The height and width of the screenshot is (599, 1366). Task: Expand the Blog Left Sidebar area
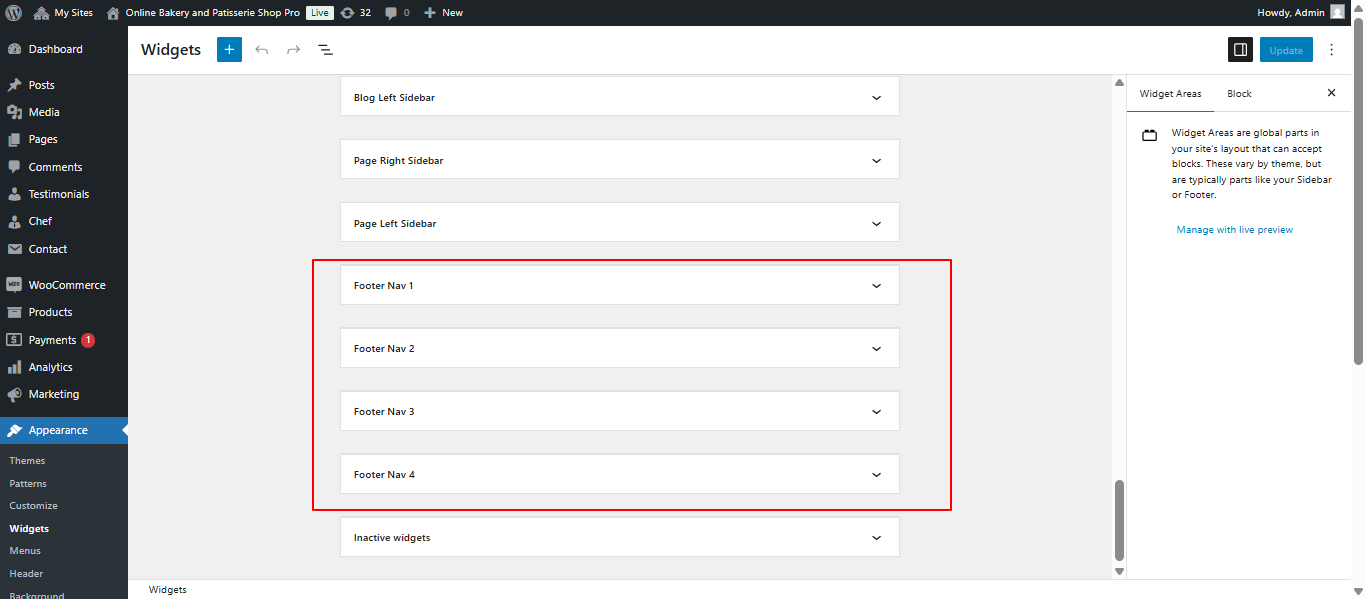[875, 96]
